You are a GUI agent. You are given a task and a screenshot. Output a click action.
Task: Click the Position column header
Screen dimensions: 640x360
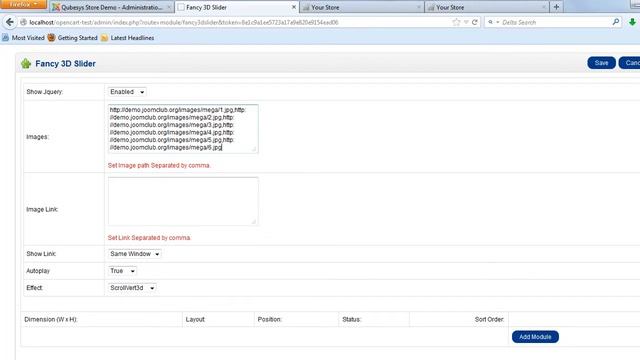click(x=269, y=320)
